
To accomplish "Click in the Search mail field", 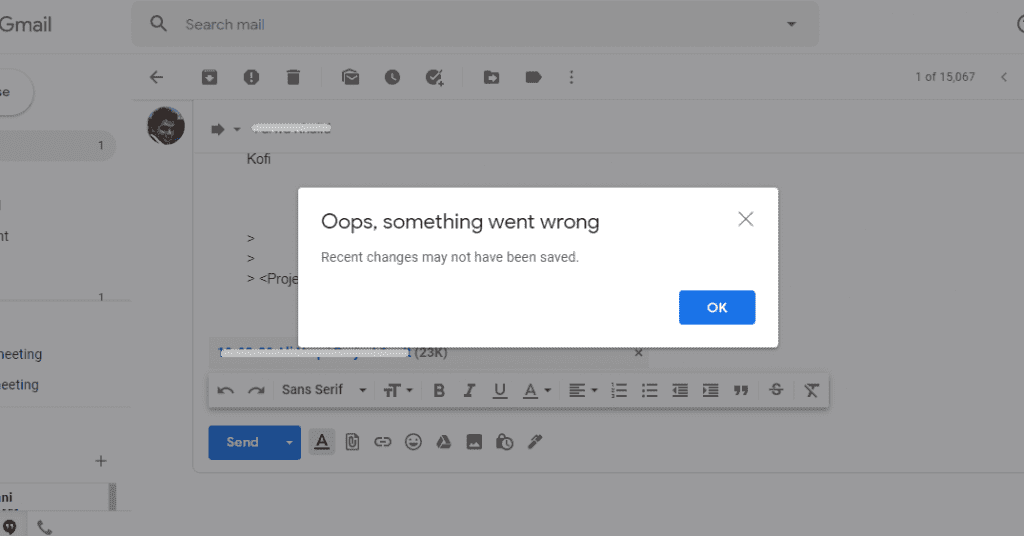I will coord(470,24).
